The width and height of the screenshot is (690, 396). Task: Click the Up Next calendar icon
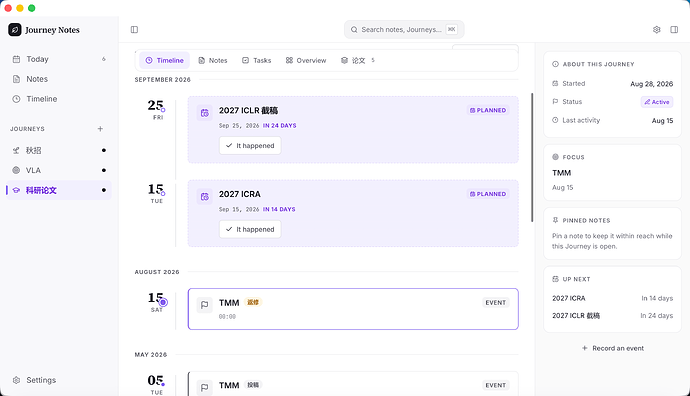pos(555,279)
